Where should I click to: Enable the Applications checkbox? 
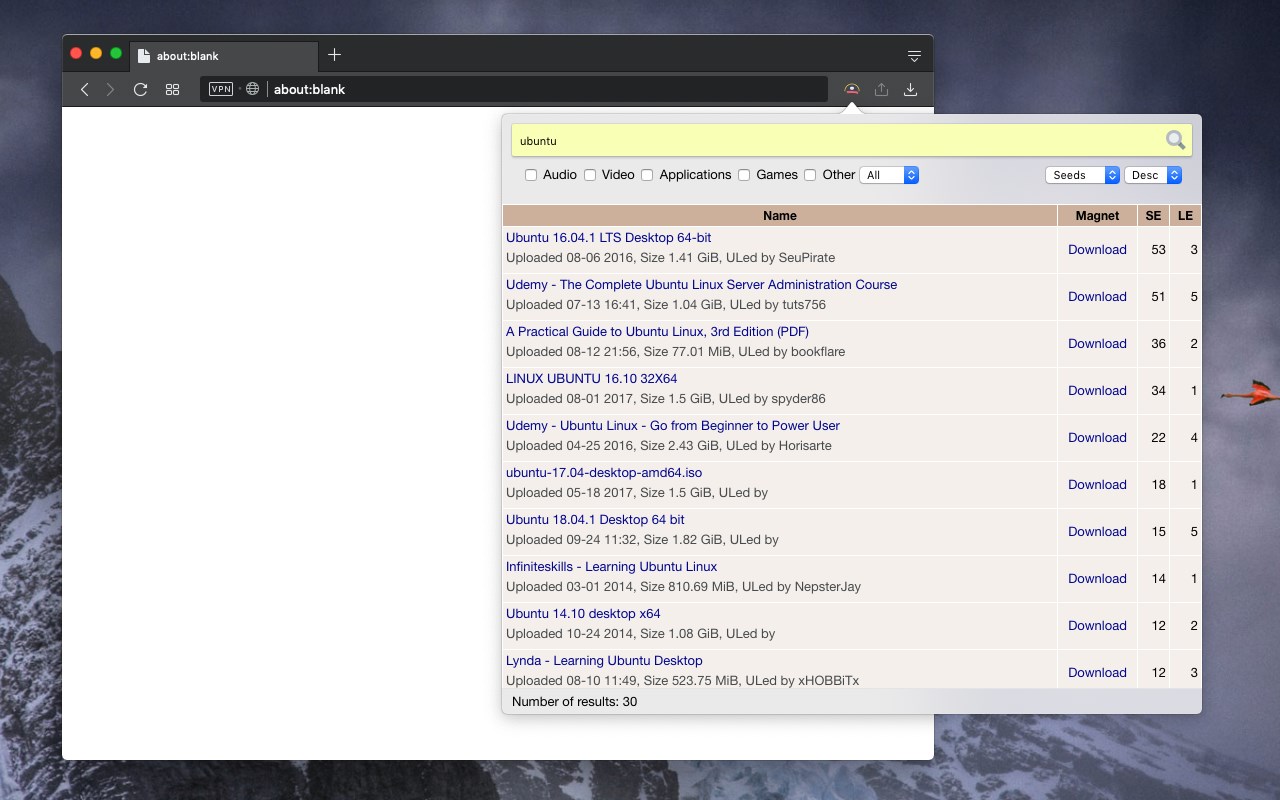coord(647,175)
